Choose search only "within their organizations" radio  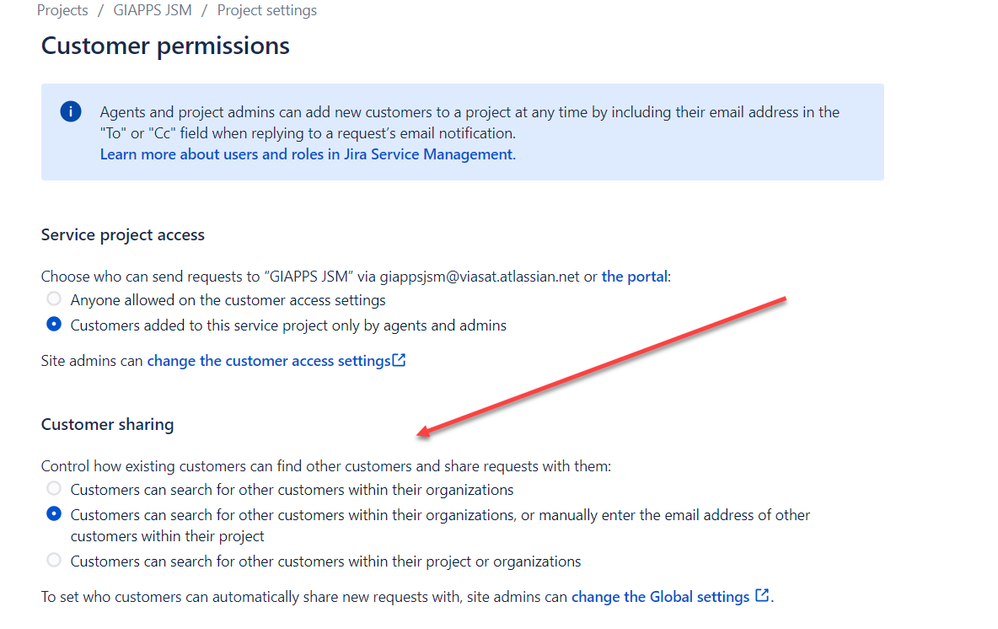[54, 490]
